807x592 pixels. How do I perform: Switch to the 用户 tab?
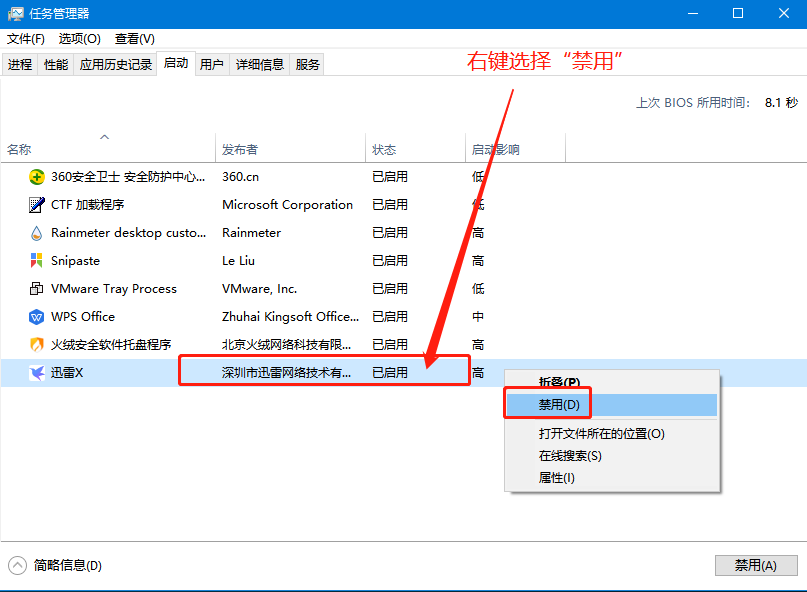point(212,64)
